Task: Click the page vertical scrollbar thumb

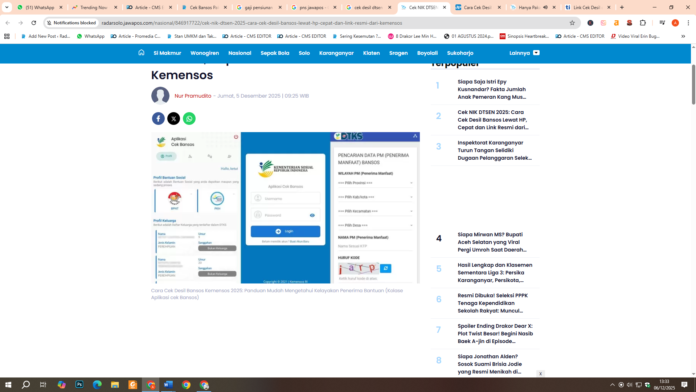Action: click(x=693, y=84)
